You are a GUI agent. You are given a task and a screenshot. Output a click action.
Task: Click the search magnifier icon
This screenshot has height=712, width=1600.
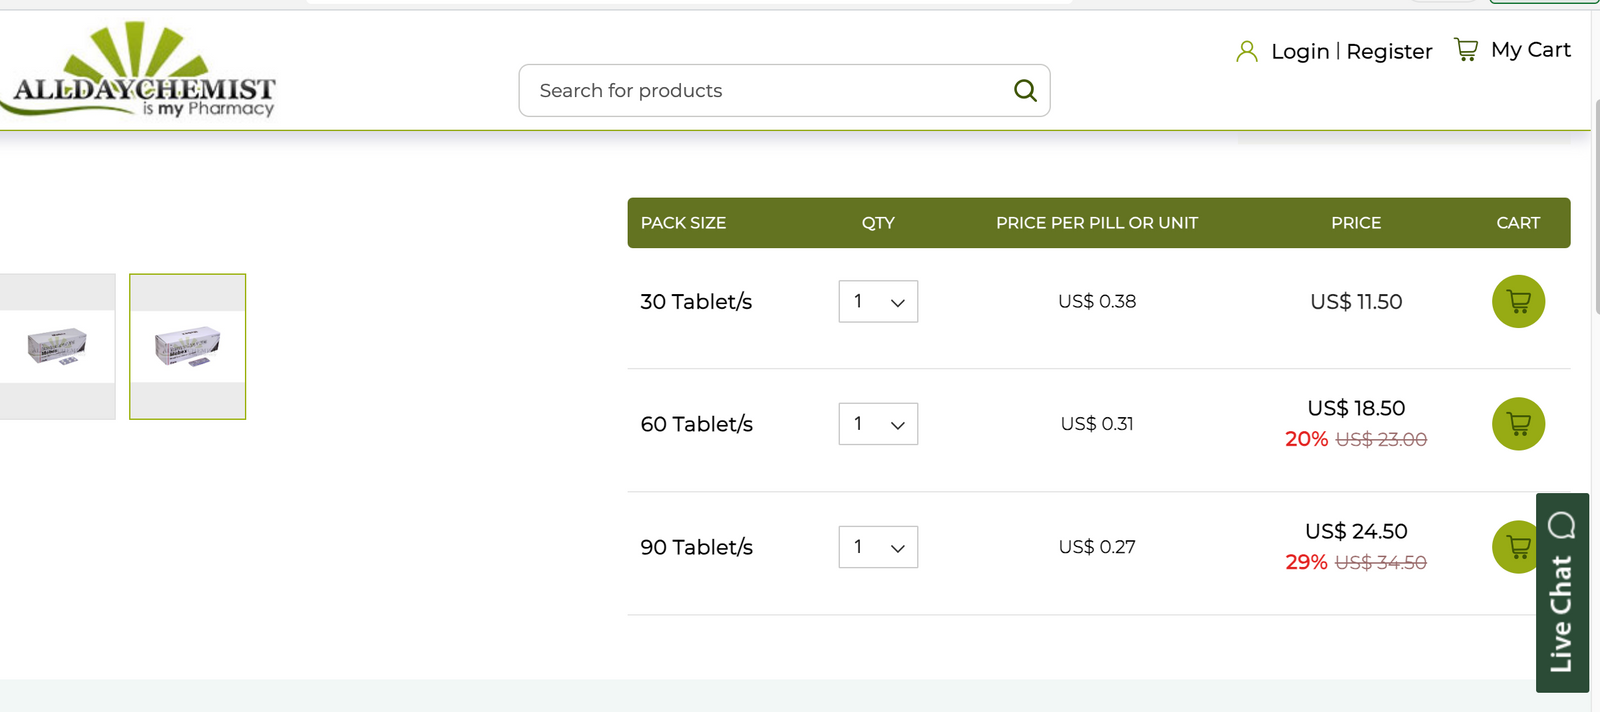(x=1025, y=91)
